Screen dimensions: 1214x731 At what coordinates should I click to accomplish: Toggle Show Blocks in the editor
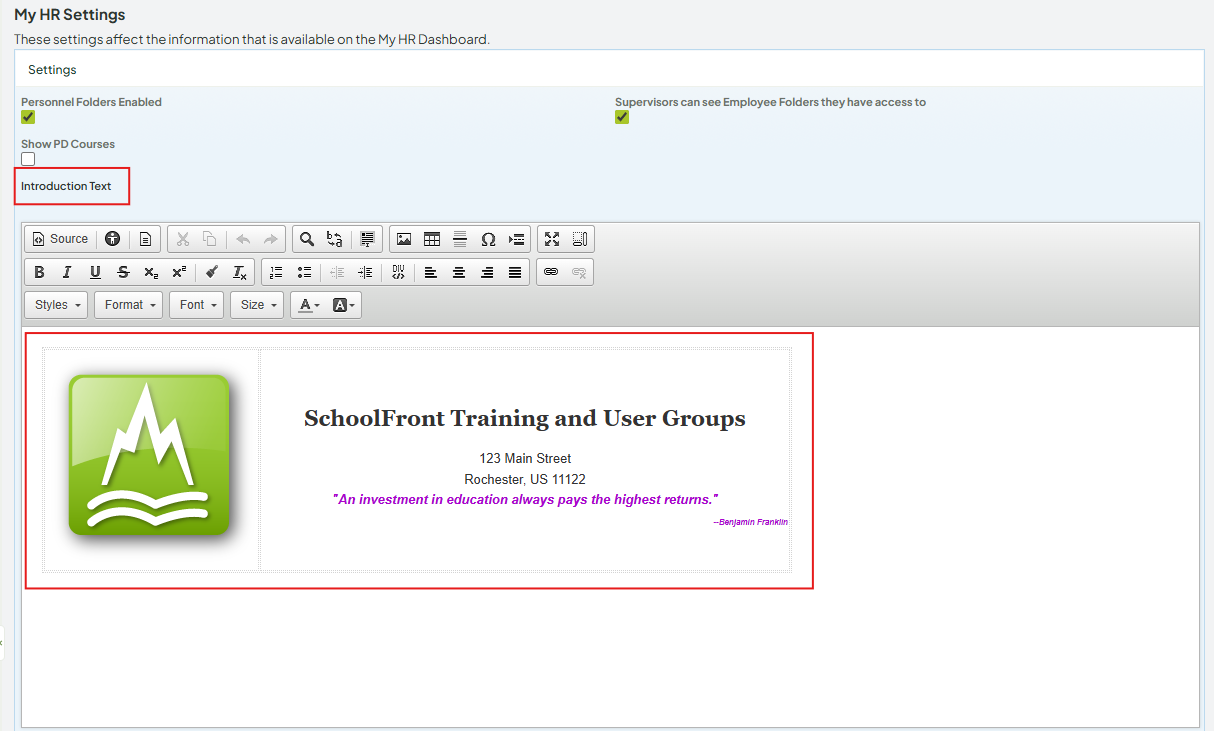pos(580,239)
